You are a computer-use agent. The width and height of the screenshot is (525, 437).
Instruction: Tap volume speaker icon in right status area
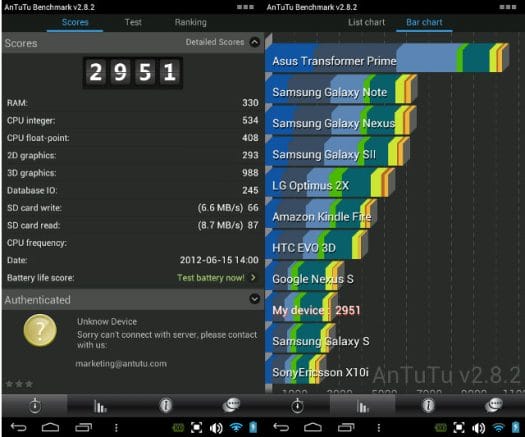[x=478, y=428]
